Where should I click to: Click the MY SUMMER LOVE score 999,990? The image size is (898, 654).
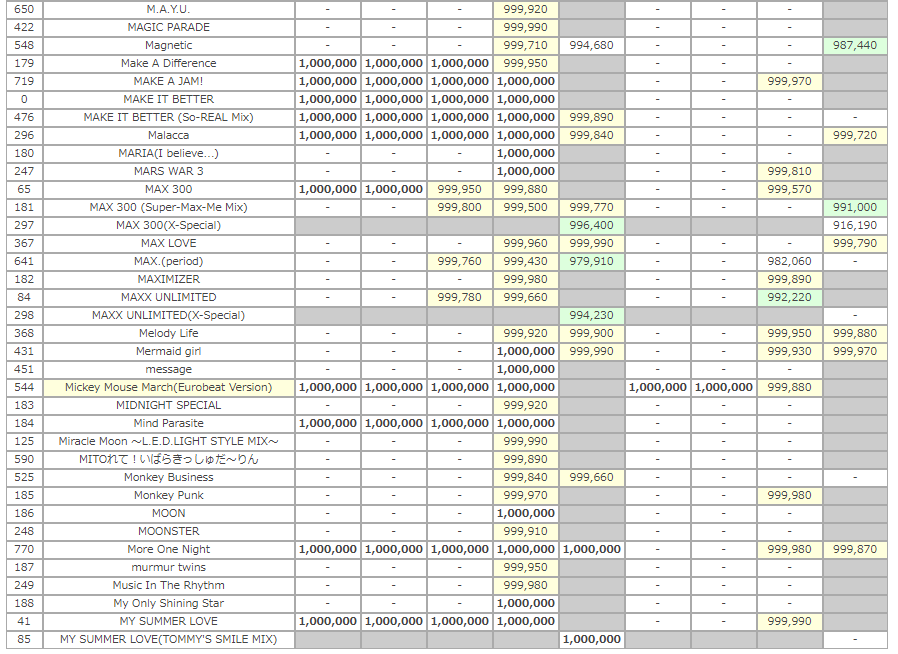tap(789, 621)
